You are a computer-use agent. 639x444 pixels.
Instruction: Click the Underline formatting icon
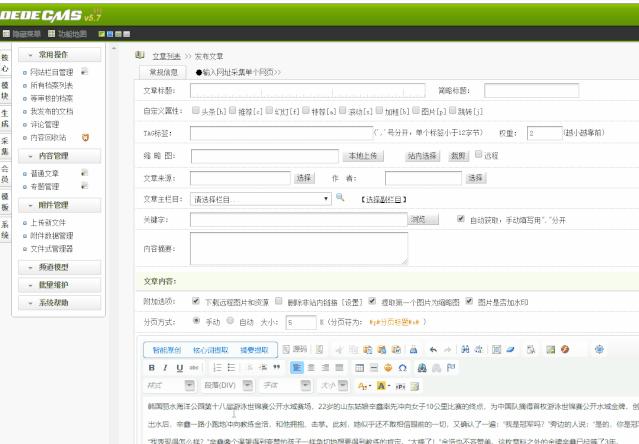tap(179, 368)
